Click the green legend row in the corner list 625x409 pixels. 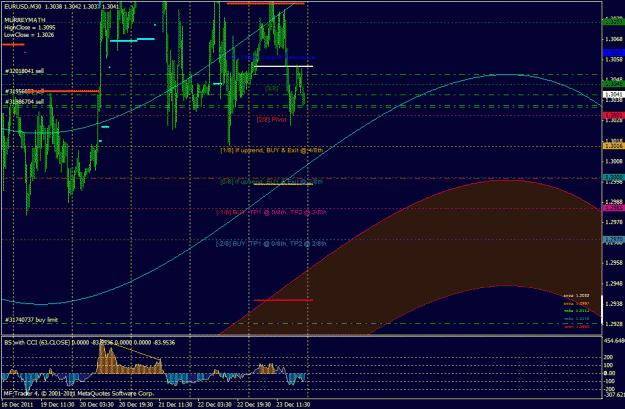pyautogui.click(x=577, y=311)
